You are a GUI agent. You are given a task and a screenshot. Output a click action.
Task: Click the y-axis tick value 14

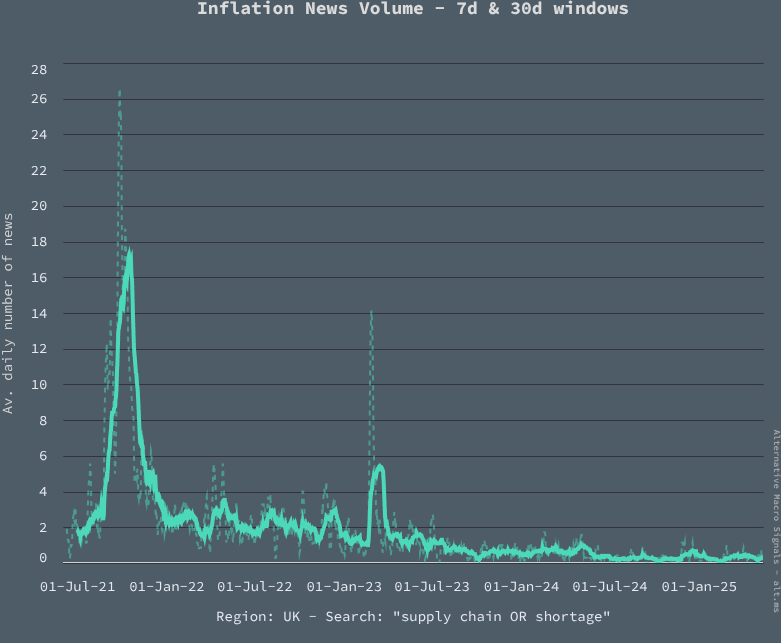(x=39, y=314)
